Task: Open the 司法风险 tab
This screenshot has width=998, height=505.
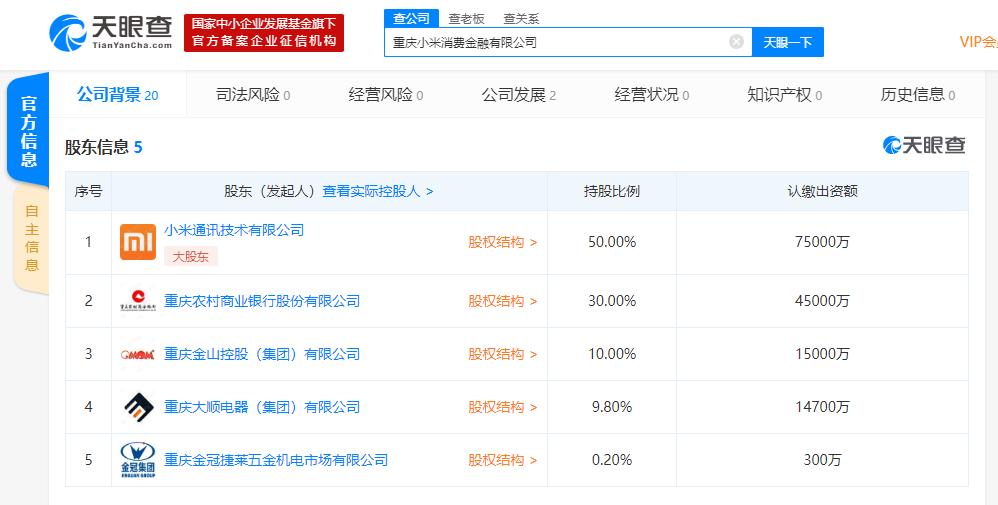Action: (x=253, y=95)
